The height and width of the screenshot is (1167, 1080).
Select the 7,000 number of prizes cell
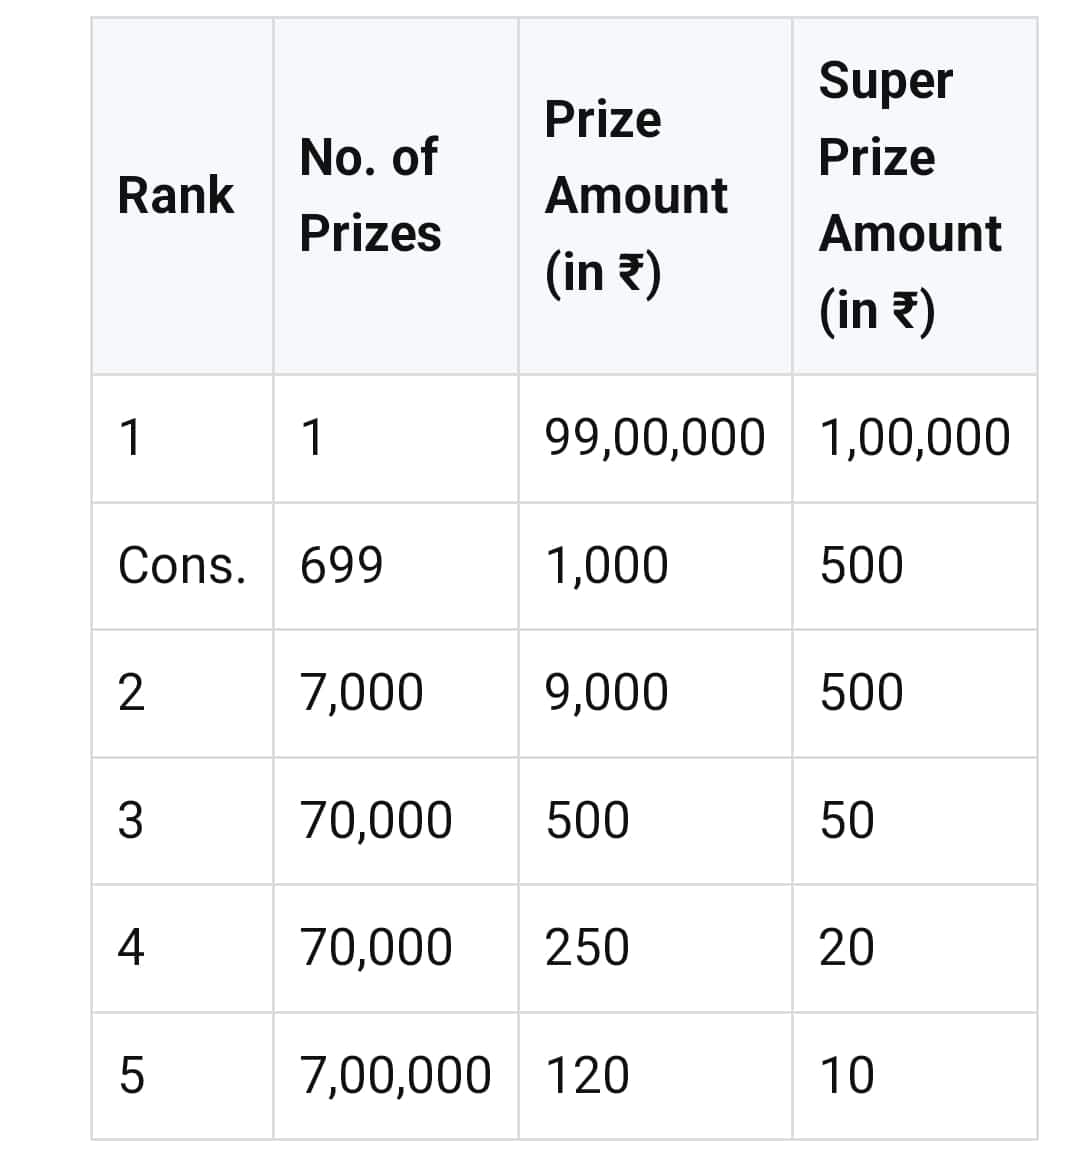tap(396, 694)
